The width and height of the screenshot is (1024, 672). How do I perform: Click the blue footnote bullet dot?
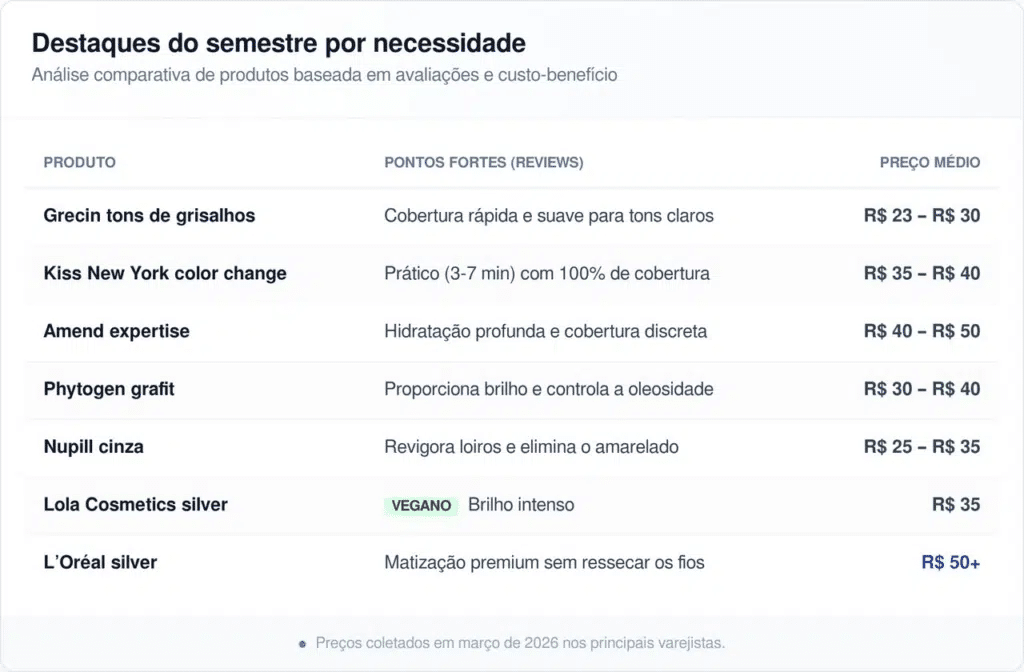coord(302,644)
